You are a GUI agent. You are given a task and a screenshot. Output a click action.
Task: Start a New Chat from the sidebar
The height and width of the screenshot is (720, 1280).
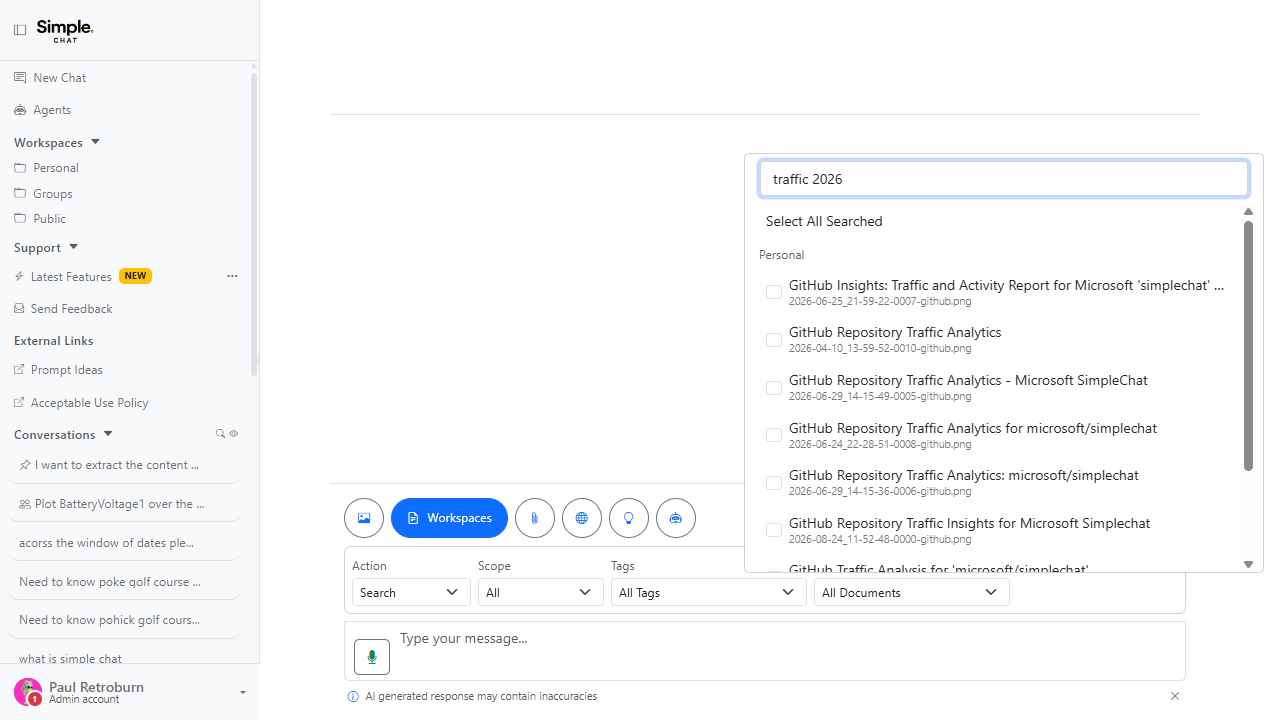[59, 78]
